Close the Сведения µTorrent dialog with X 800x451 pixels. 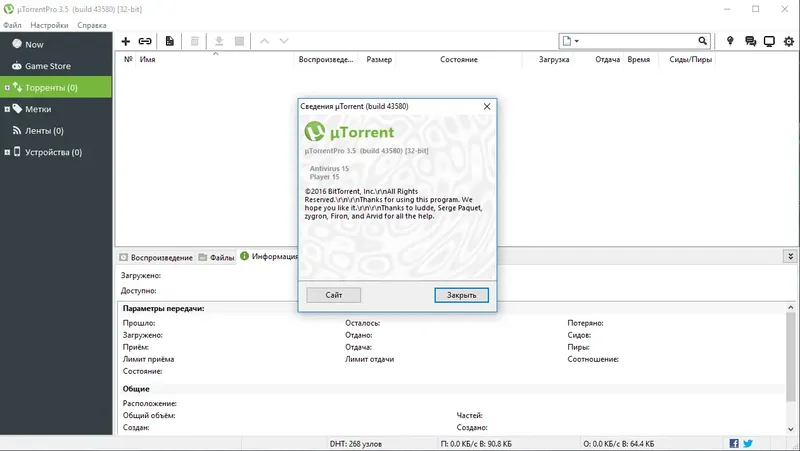point(487,106)
